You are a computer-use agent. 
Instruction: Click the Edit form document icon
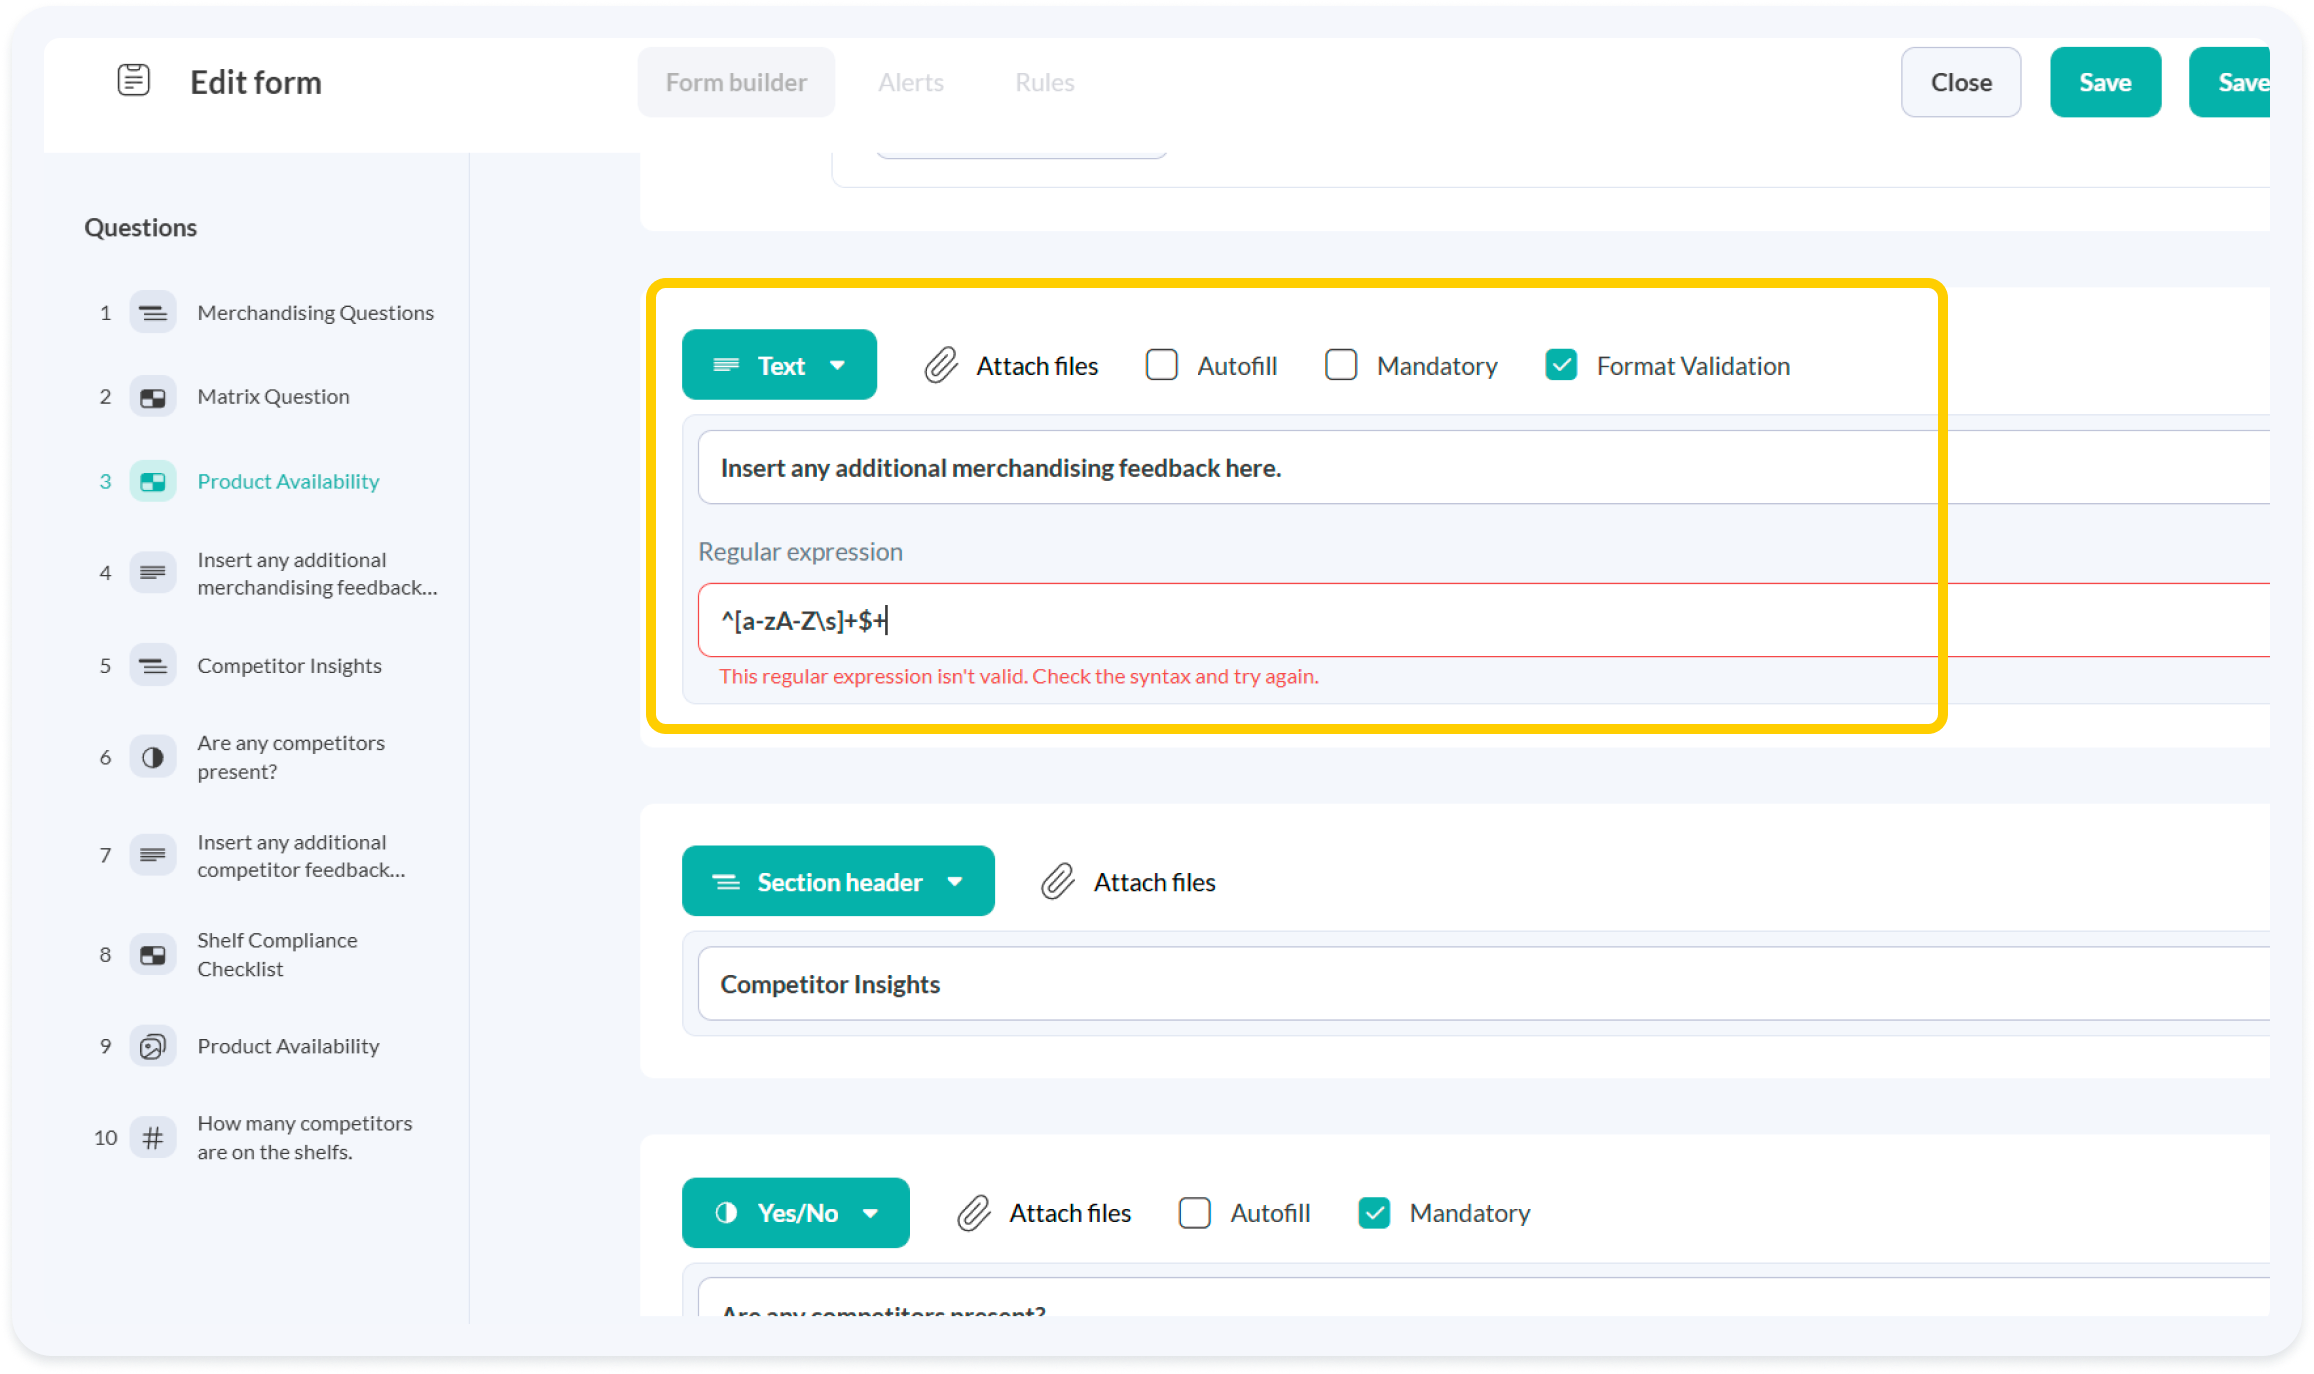[133, 80]
